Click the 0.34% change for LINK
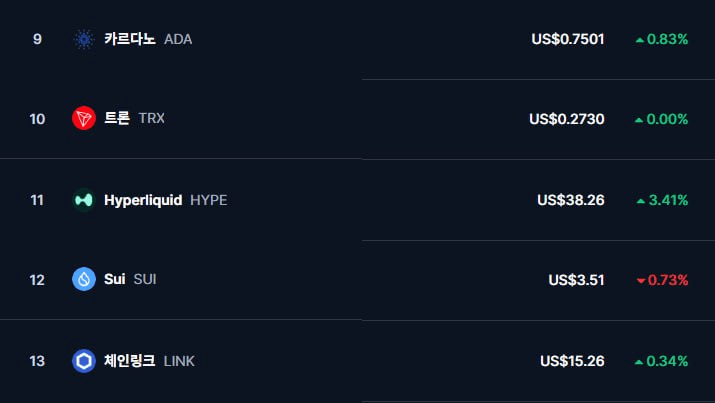Screen dimensions: 715x403 click(667, 361)
